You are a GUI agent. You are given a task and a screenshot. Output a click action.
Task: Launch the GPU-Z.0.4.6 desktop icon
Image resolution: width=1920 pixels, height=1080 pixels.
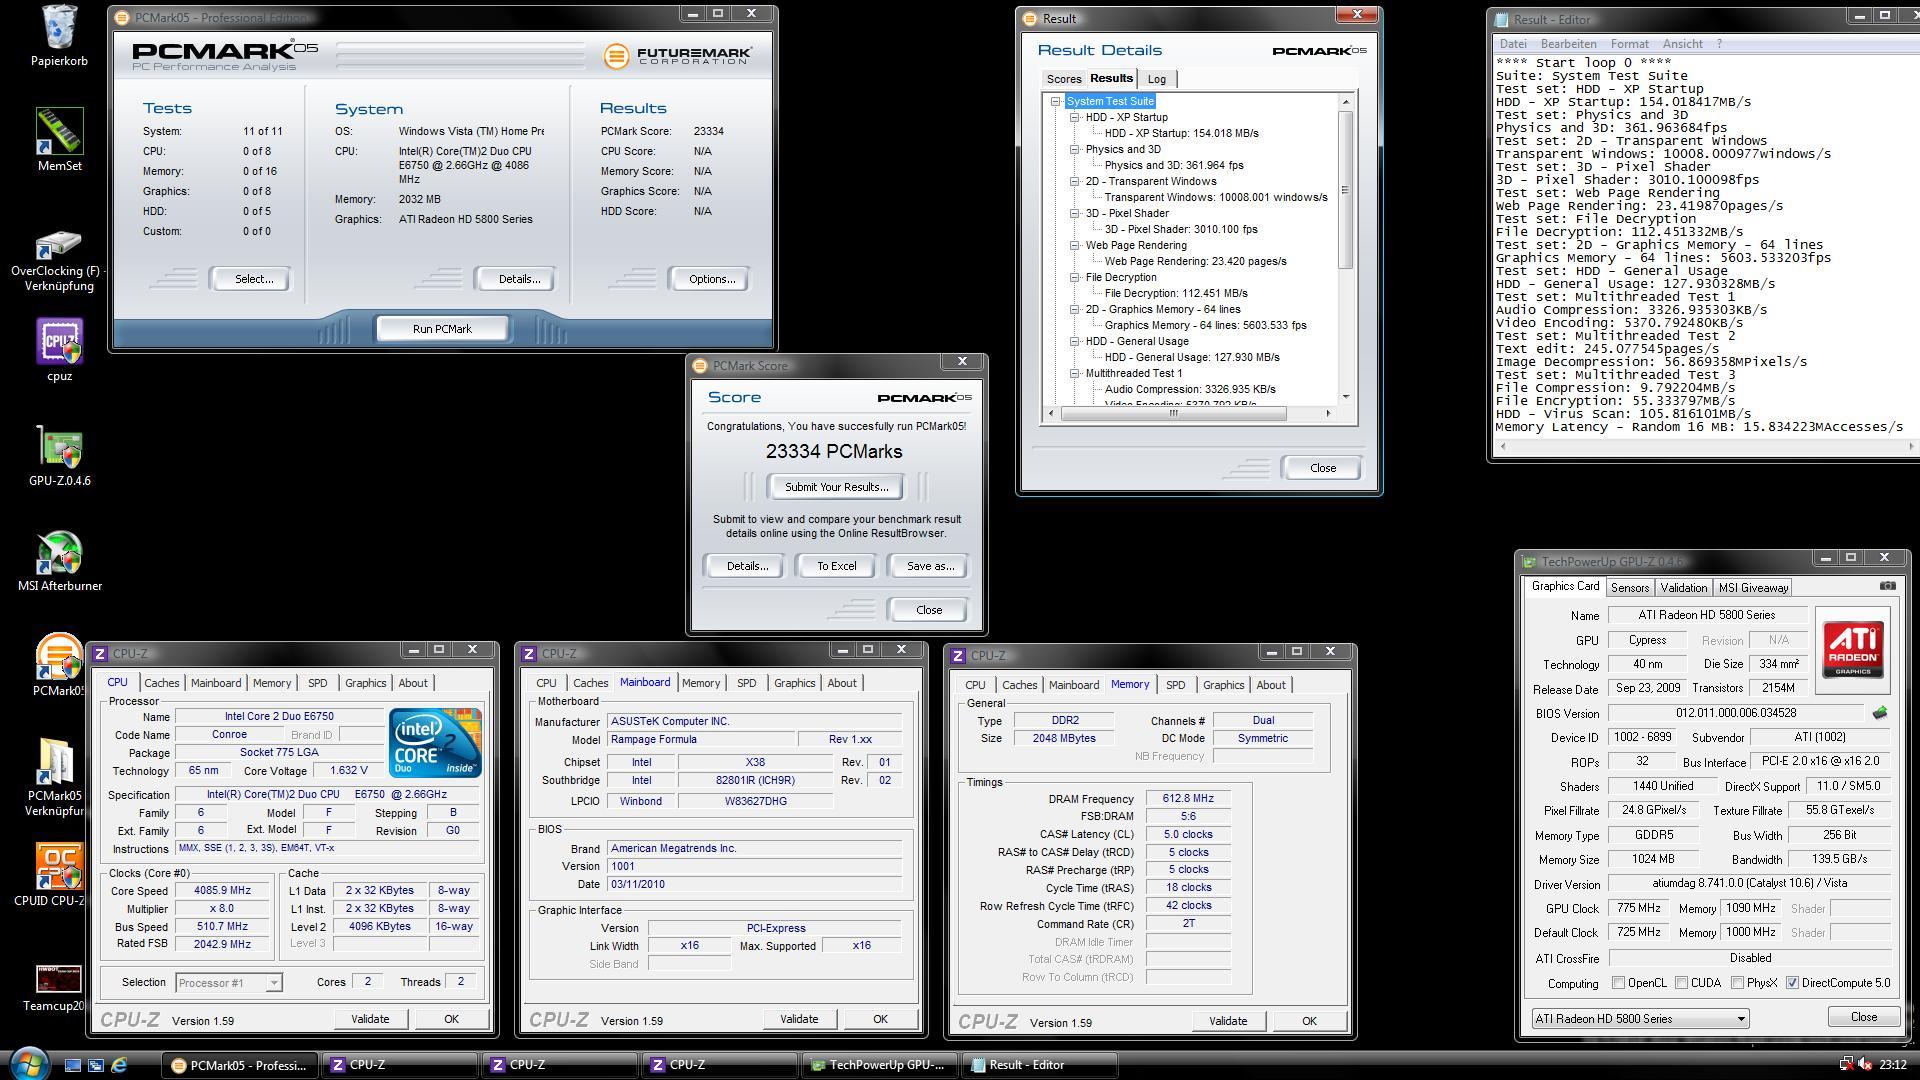[59, 447]
